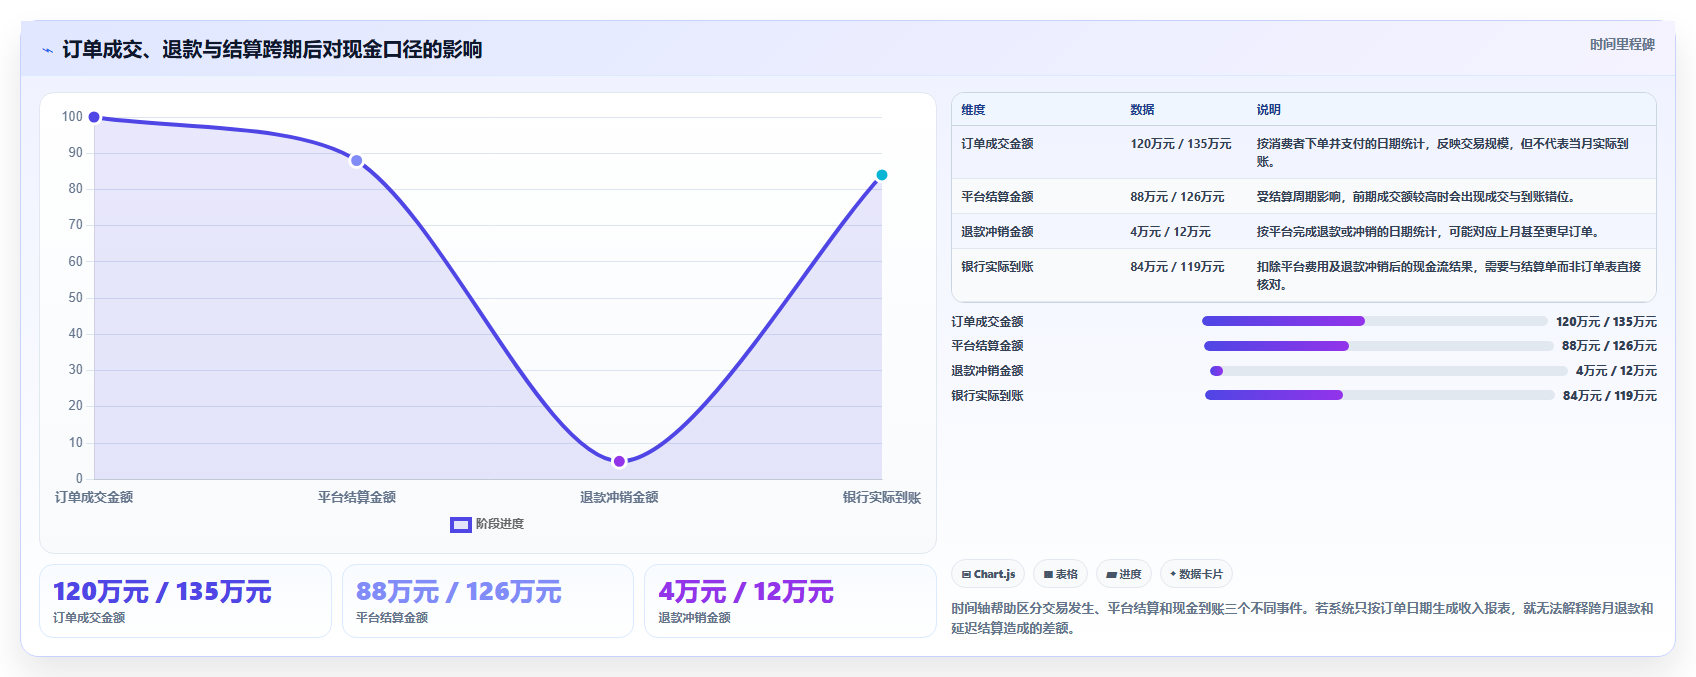Click the 120万元 / 135万元 stat card
The width and height of the screenshot is (1696, 677).
tap(185, 601)
